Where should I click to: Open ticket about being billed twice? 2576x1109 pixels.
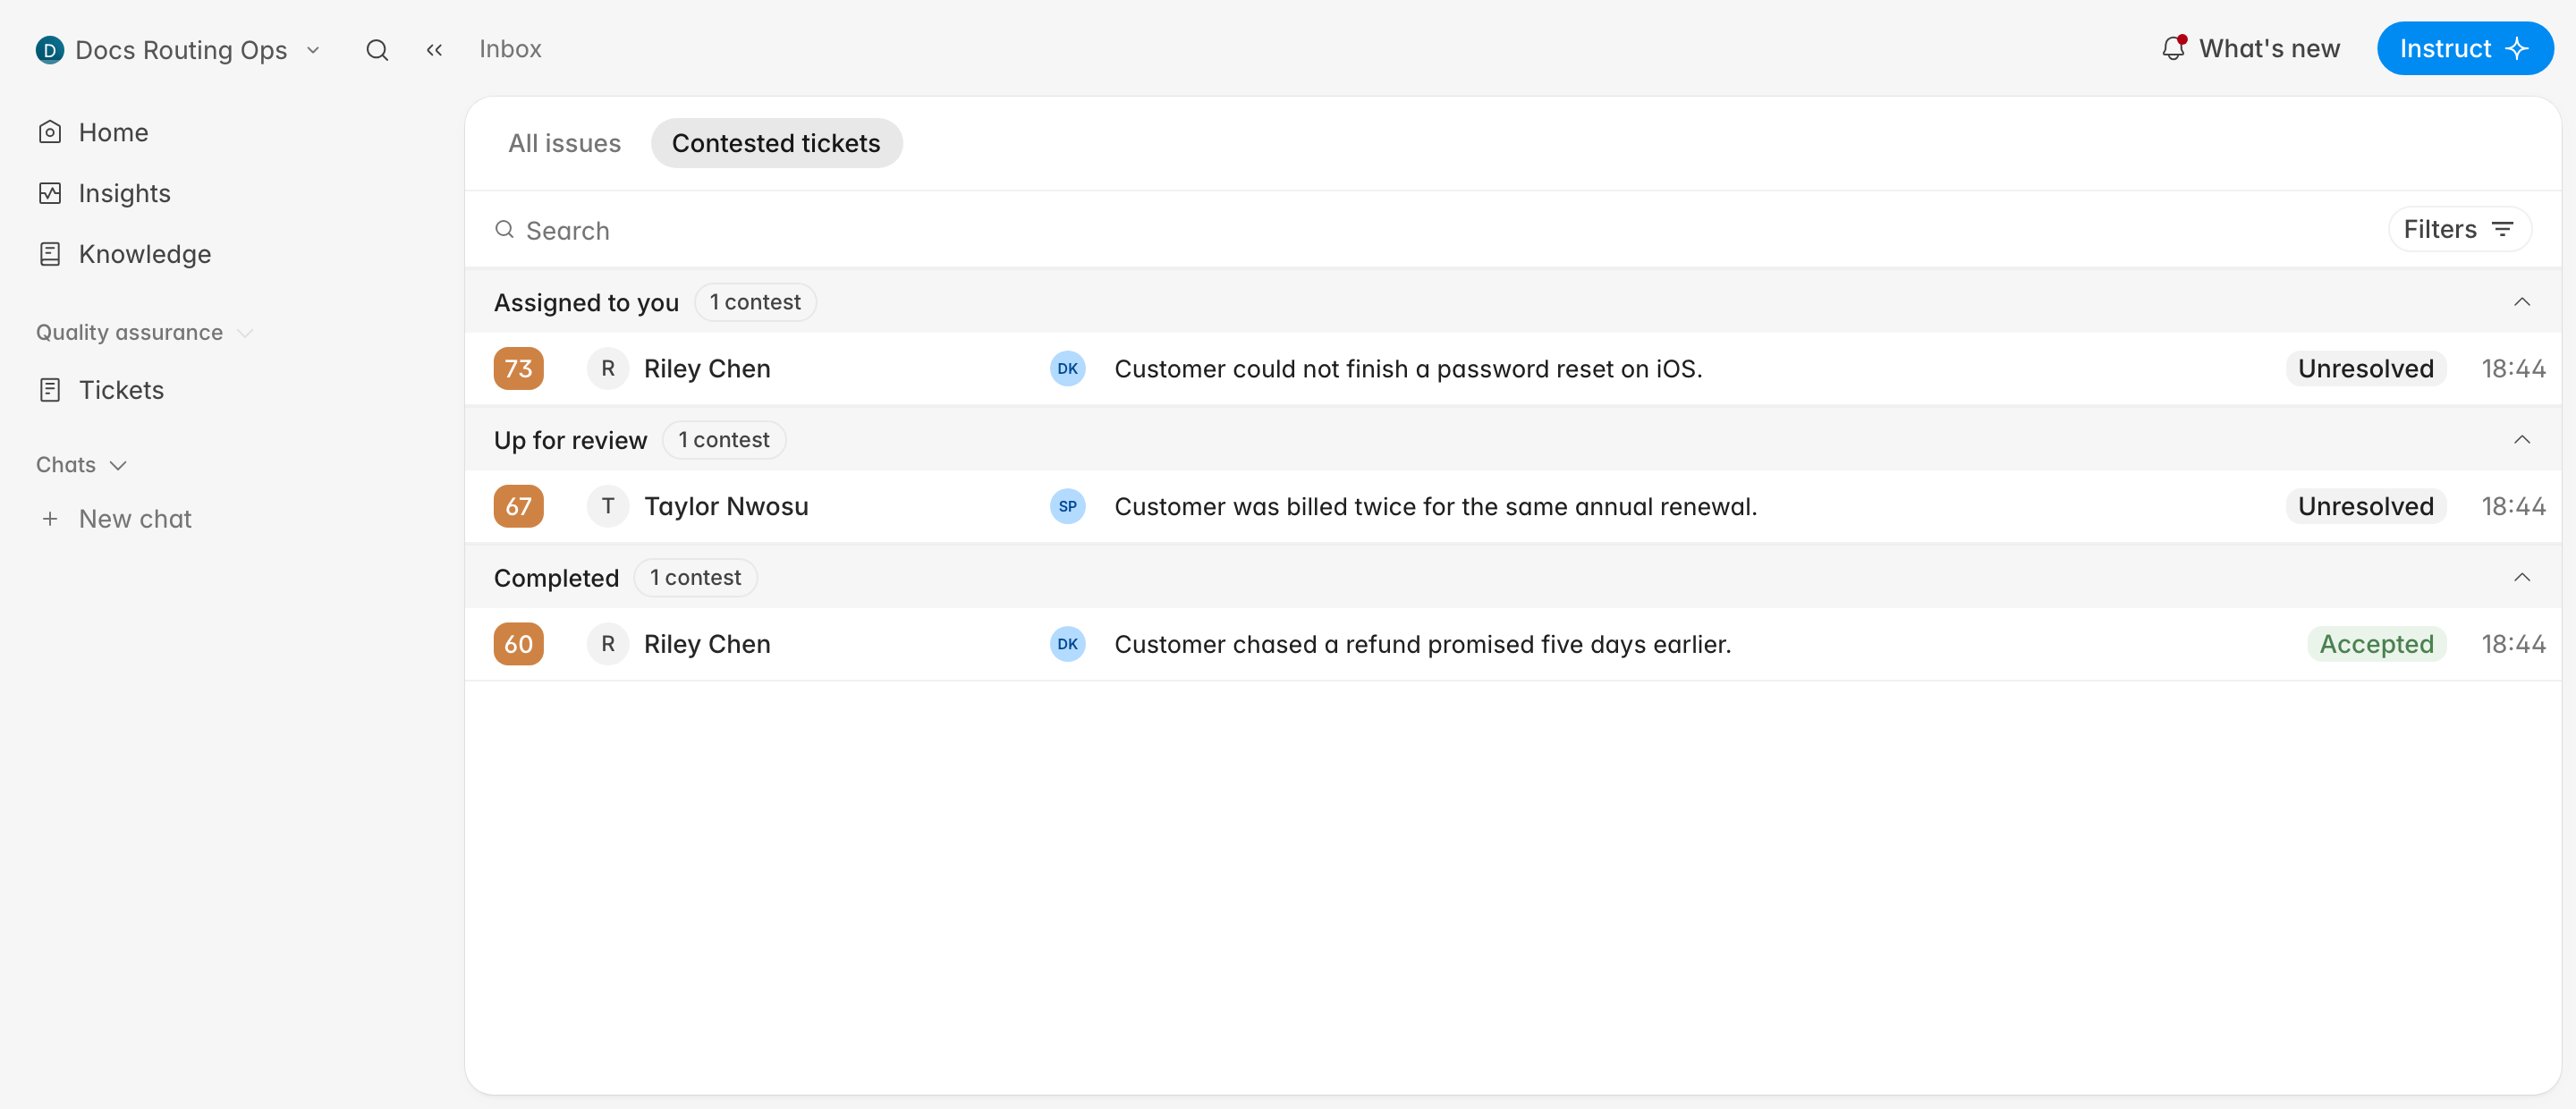point(1435,507)
